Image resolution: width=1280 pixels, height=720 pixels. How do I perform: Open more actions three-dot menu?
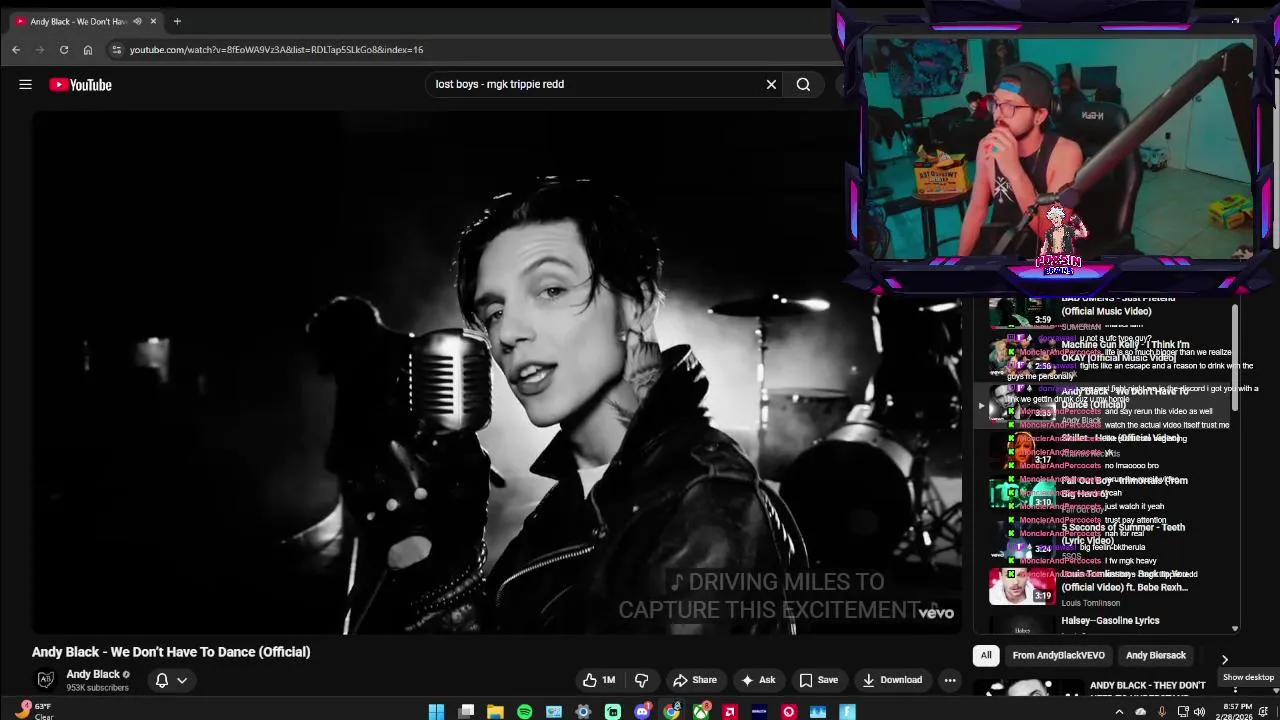point(950,680)
